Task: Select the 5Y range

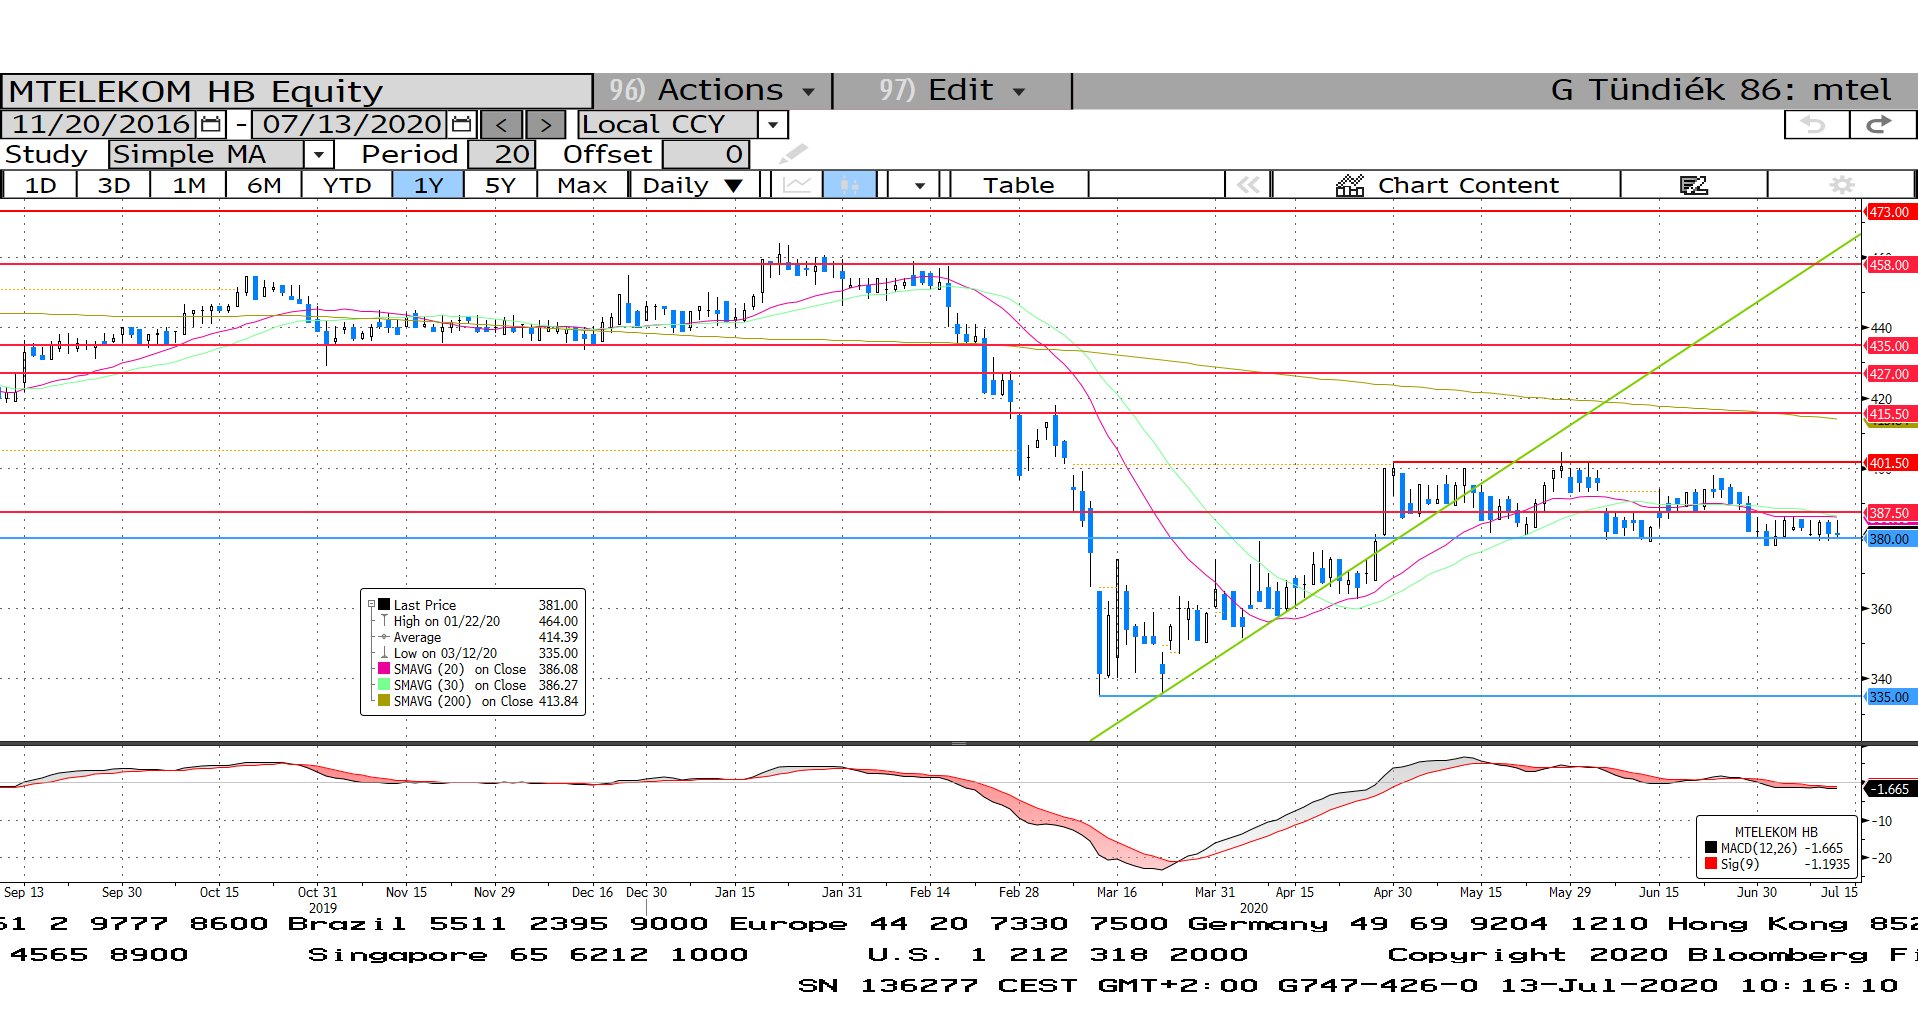Action: (x=500, y=185)
